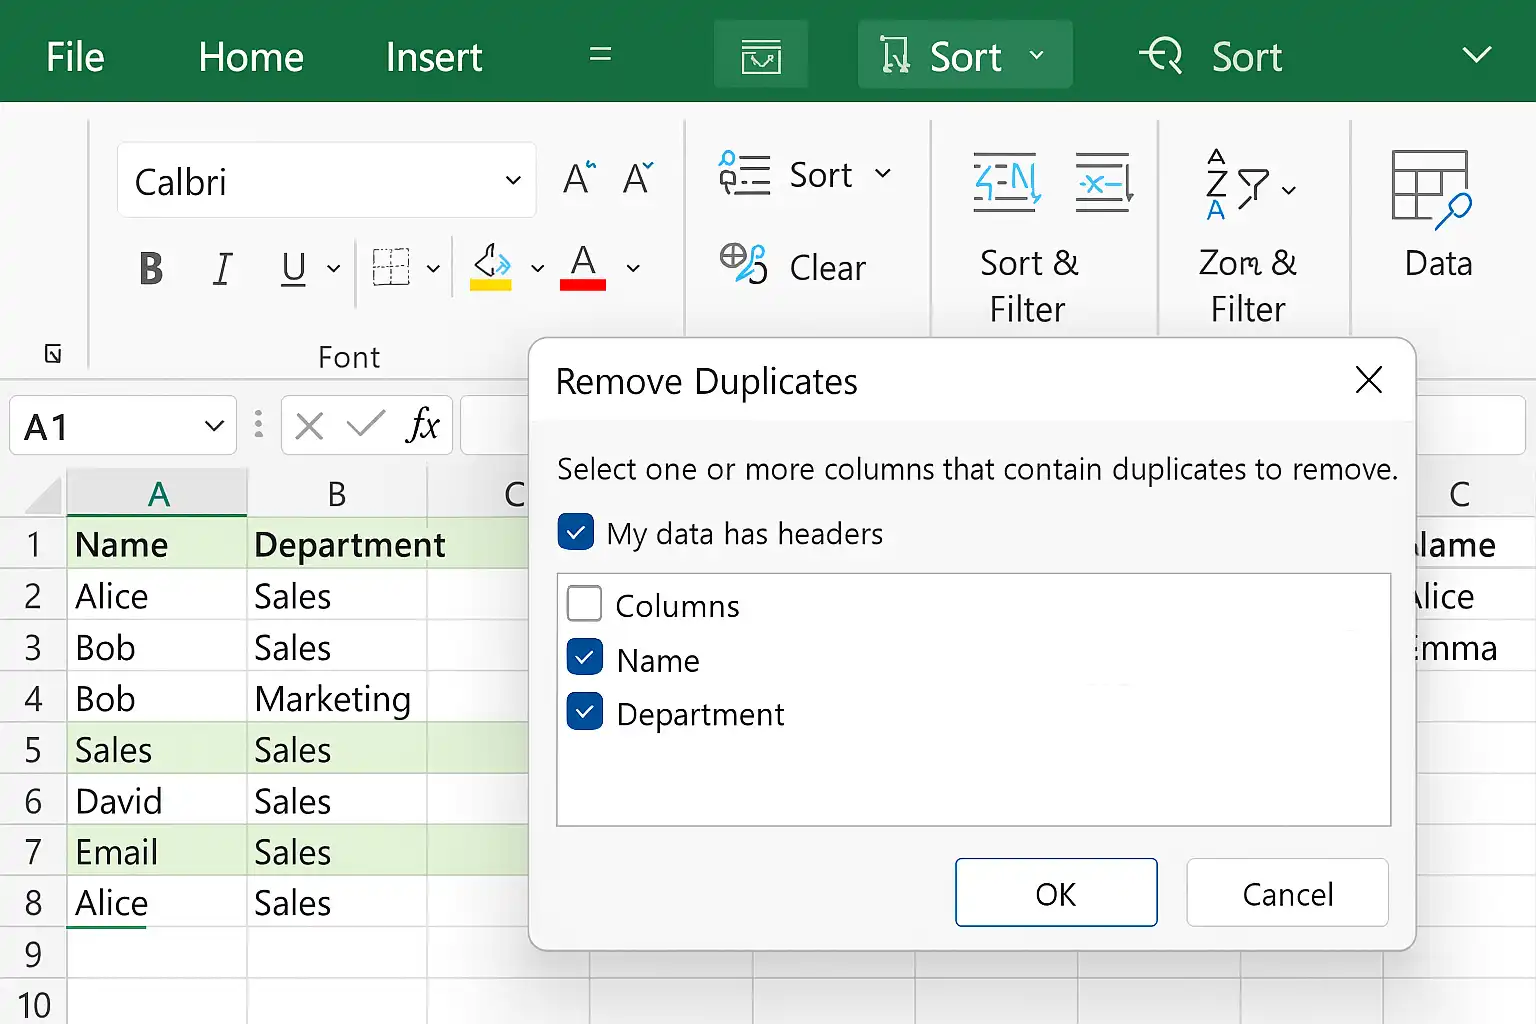This screenshot has height=1024, width=1536.
Task: Check the Columns select-all checkbox
Action: click(584, 604)
